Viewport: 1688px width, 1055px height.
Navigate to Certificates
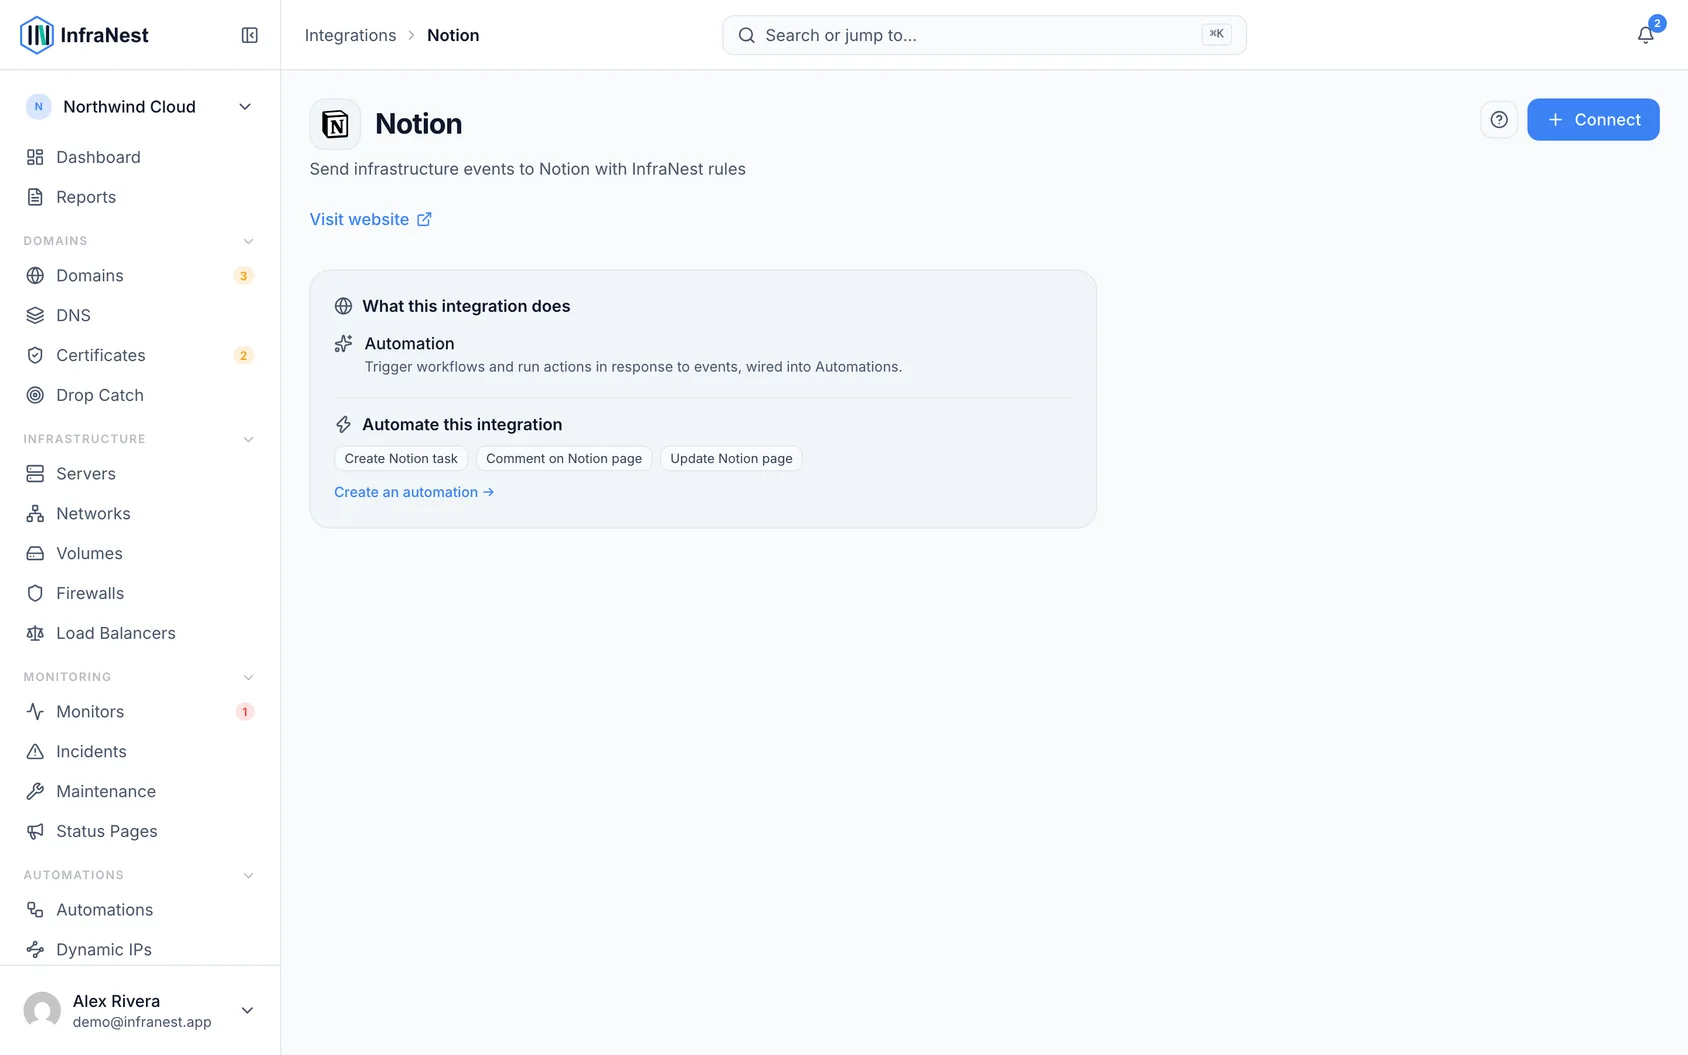(140, 355)
